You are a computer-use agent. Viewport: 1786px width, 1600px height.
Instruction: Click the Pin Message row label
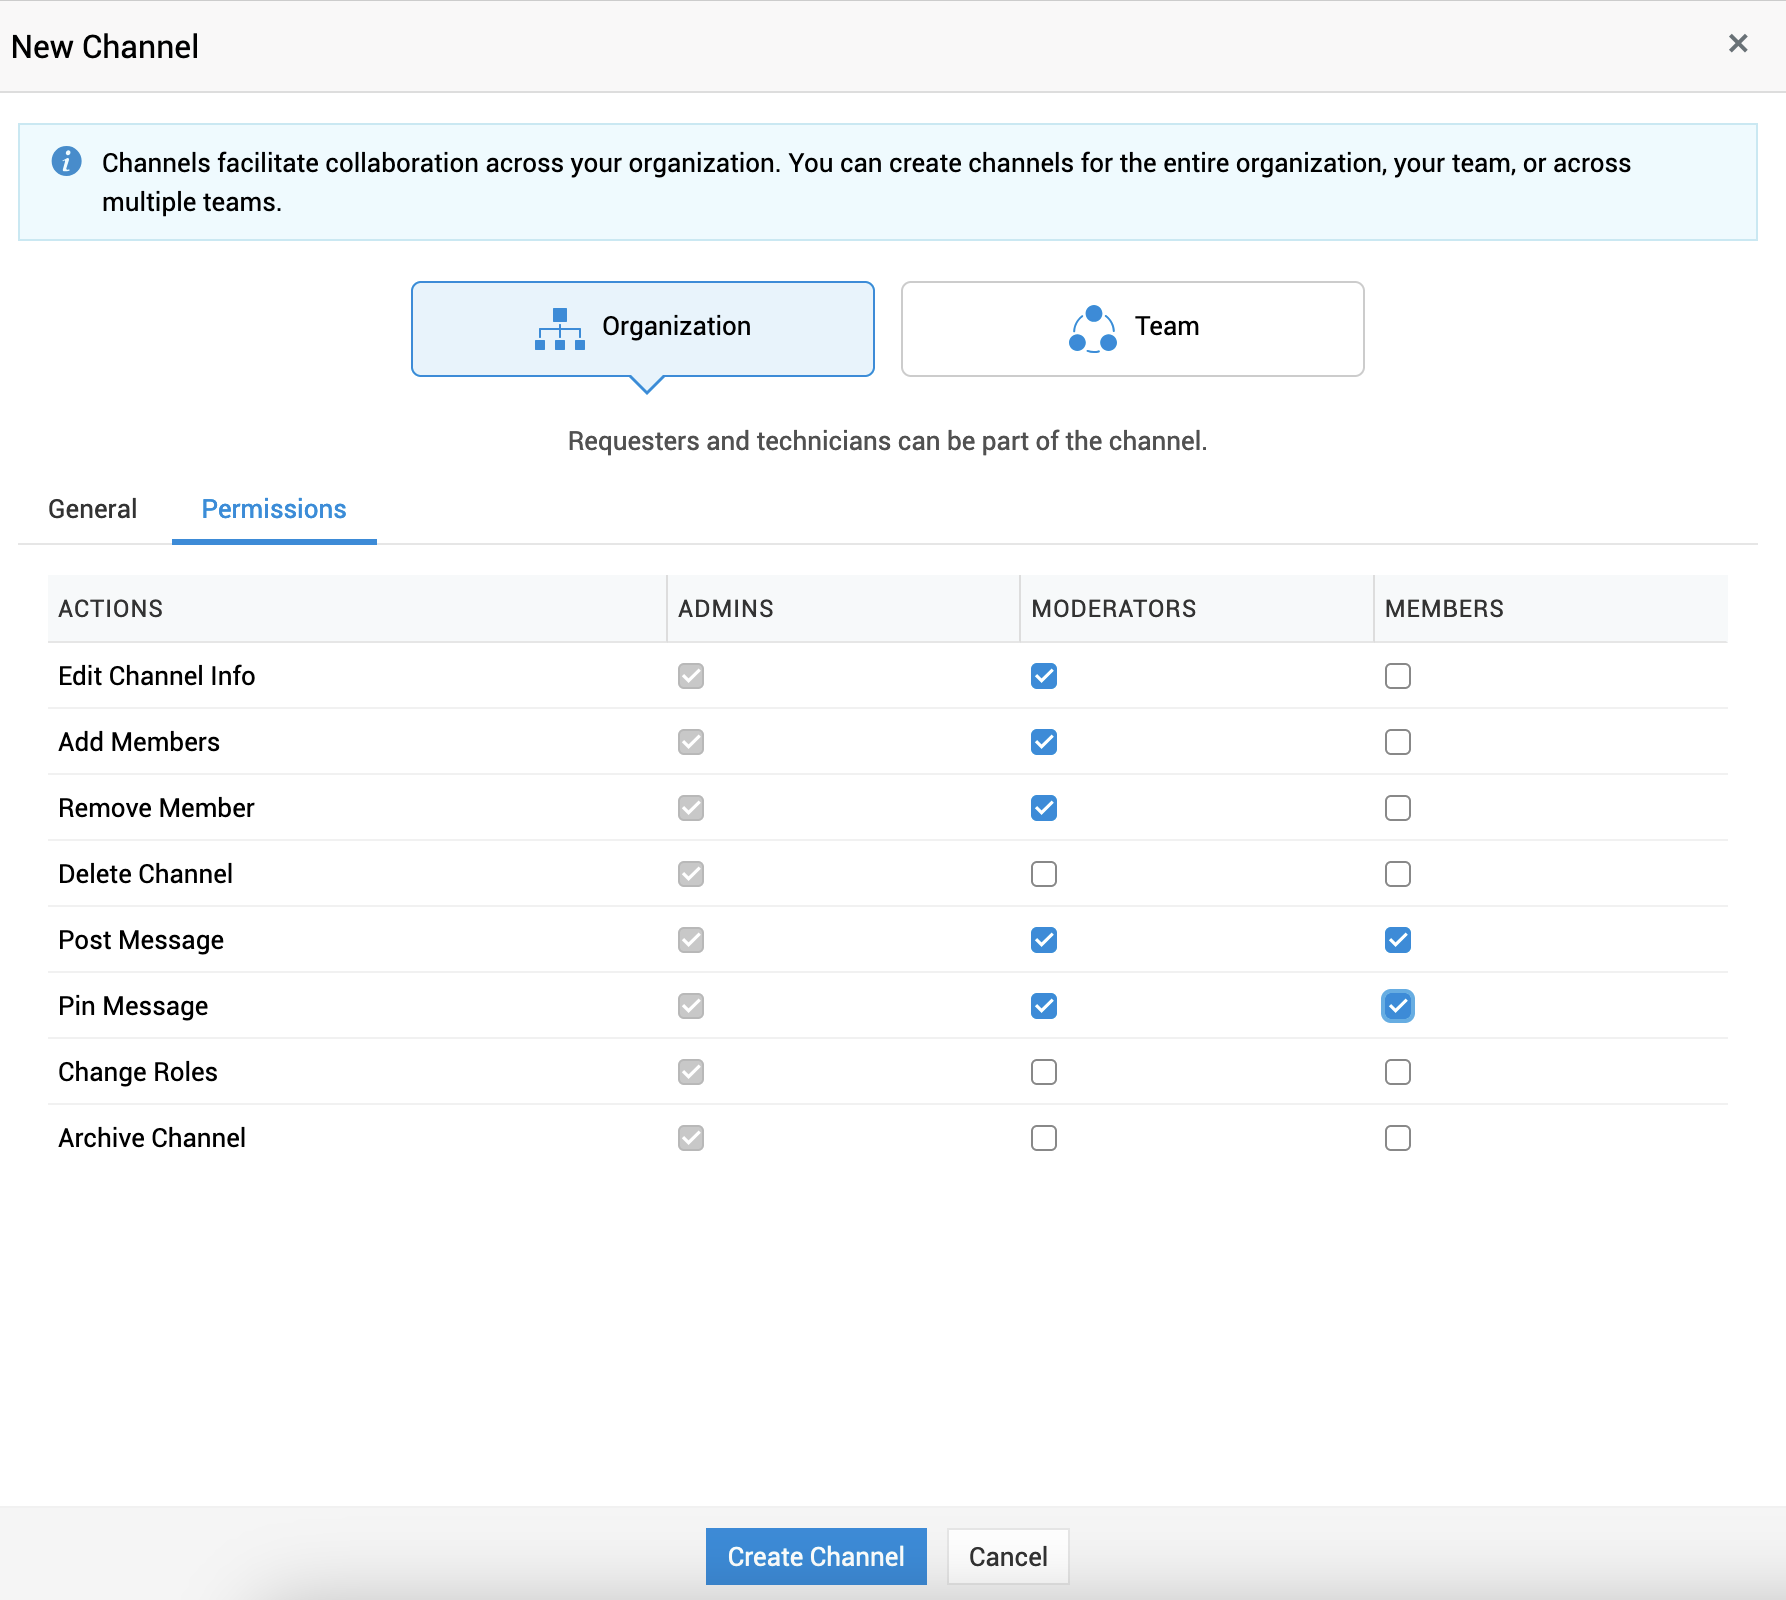coord(133,1006)
